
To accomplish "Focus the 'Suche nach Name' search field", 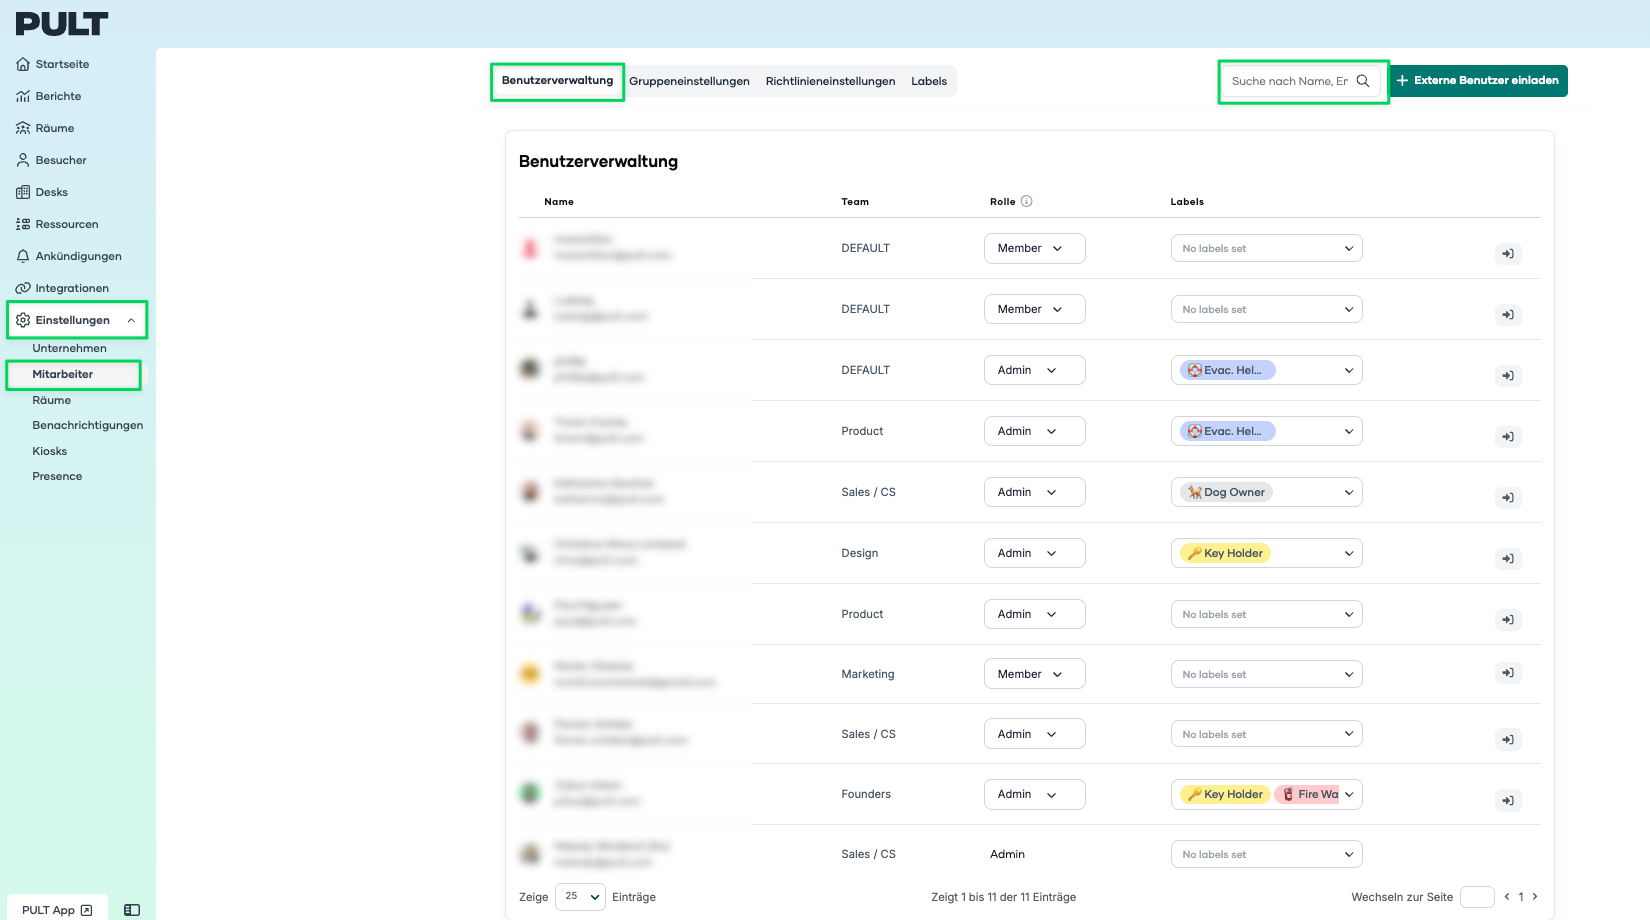I will pos(1302,81).
